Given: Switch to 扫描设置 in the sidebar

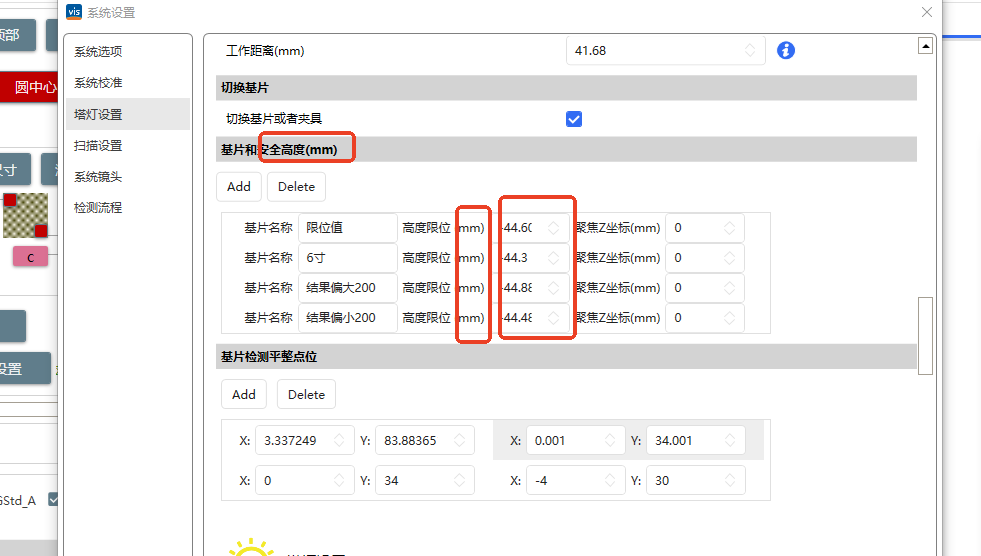Looking at the screenshot, I should [98, 146].
